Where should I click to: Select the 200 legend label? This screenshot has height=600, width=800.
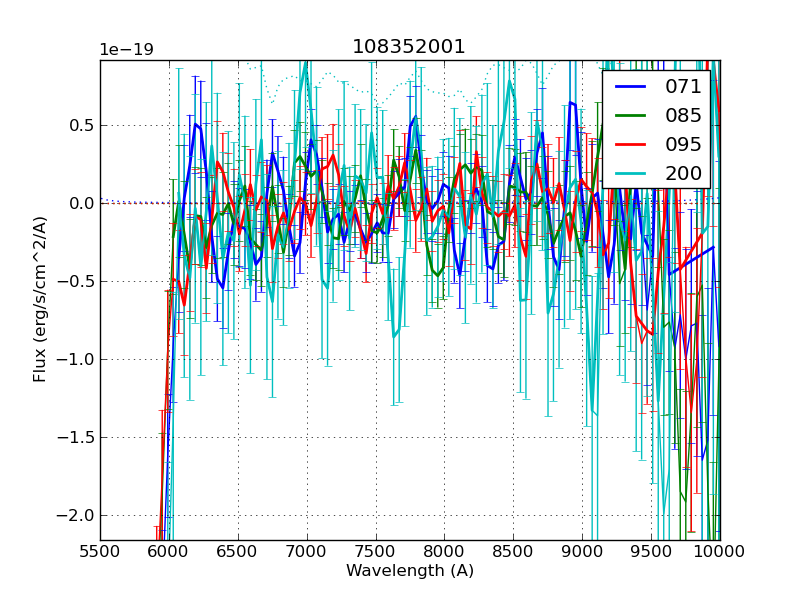pyautogui.click(x=683, y=173)
